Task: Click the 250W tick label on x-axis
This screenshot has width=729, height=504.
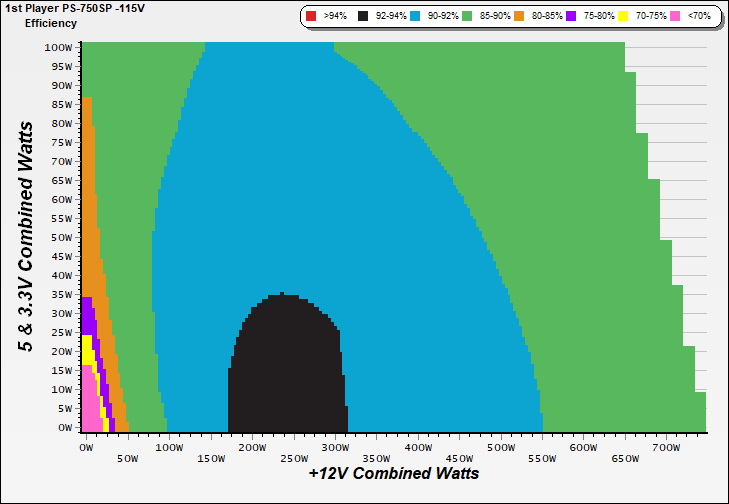Action: (x=293, y=449)
